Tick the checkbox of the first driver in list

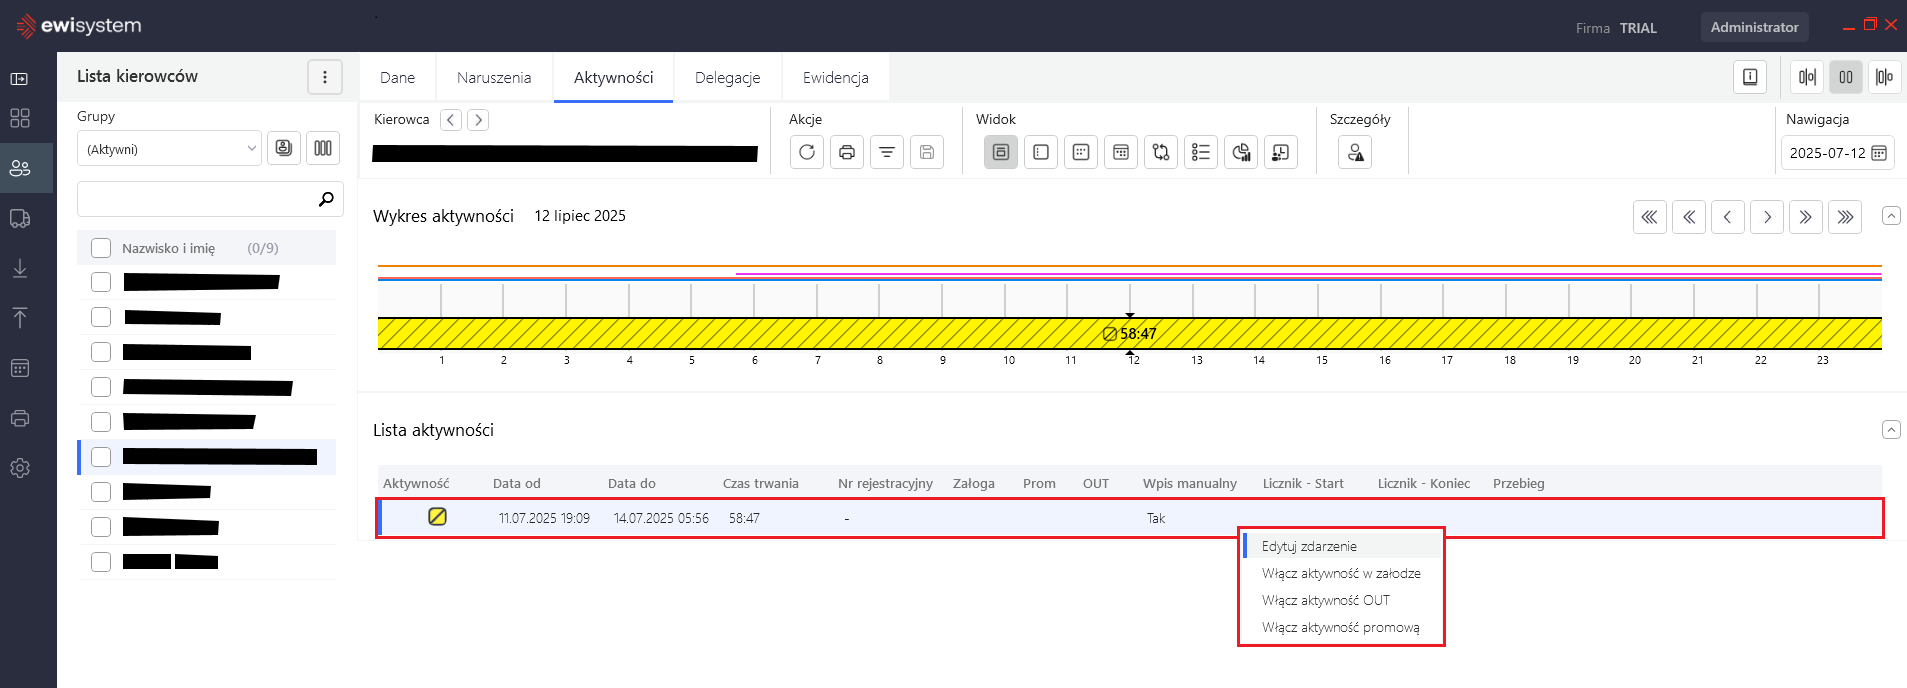coord(101,282)
